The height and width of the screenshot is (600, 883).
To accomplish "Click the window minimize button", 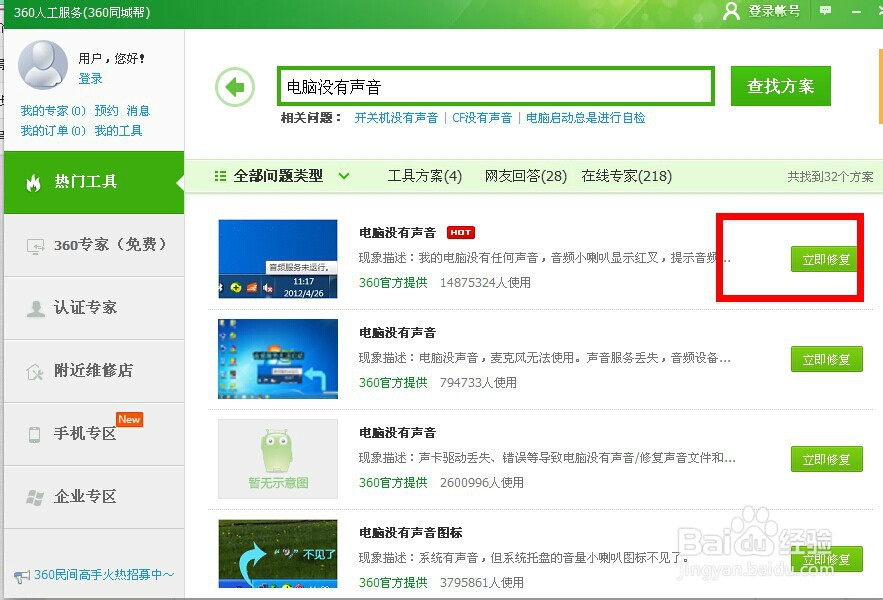I will coord(857,11).
